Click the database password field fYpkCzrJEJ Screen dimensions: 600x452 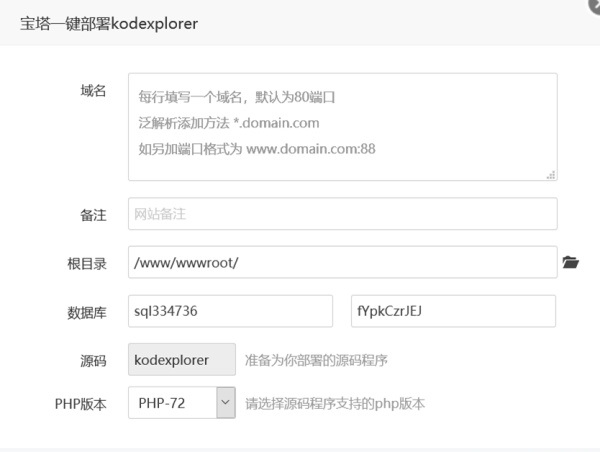[x=452, y=311]
